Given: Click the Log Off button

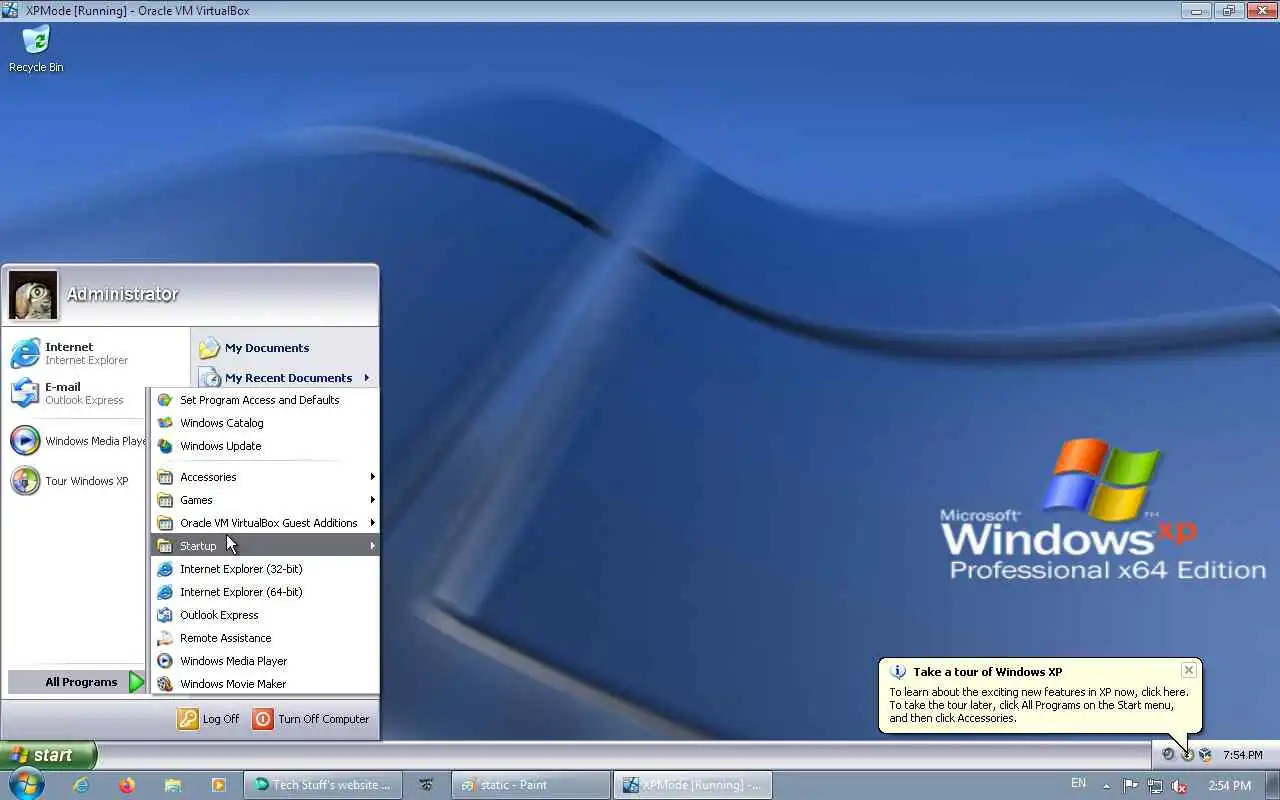Looking at the screenshot, I should coord(209,719).
